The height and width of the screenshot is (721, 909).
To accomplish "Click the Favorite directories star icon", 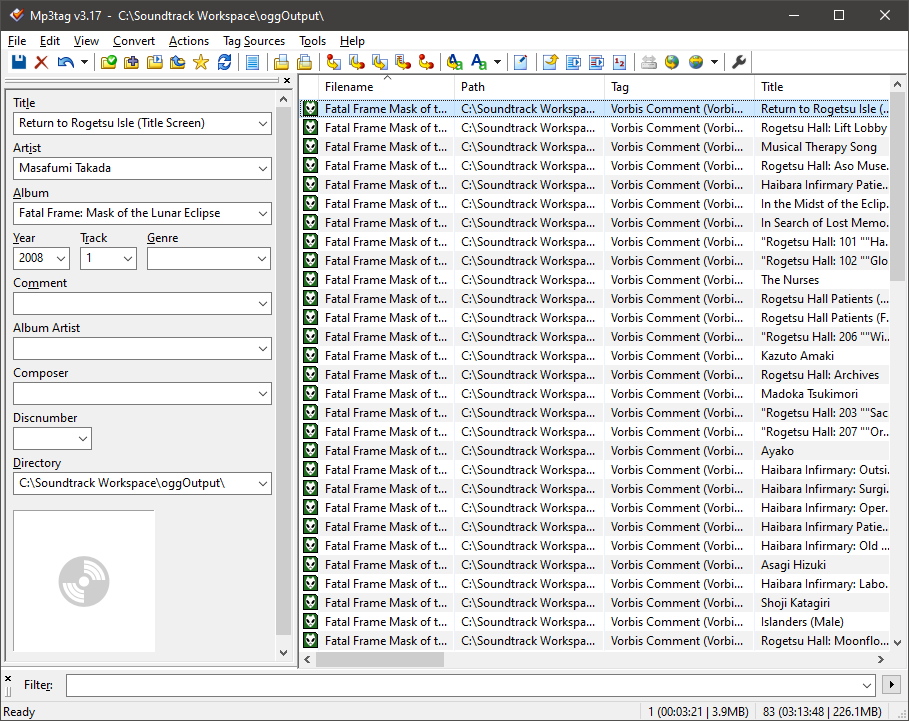I will tap(201, 62).
